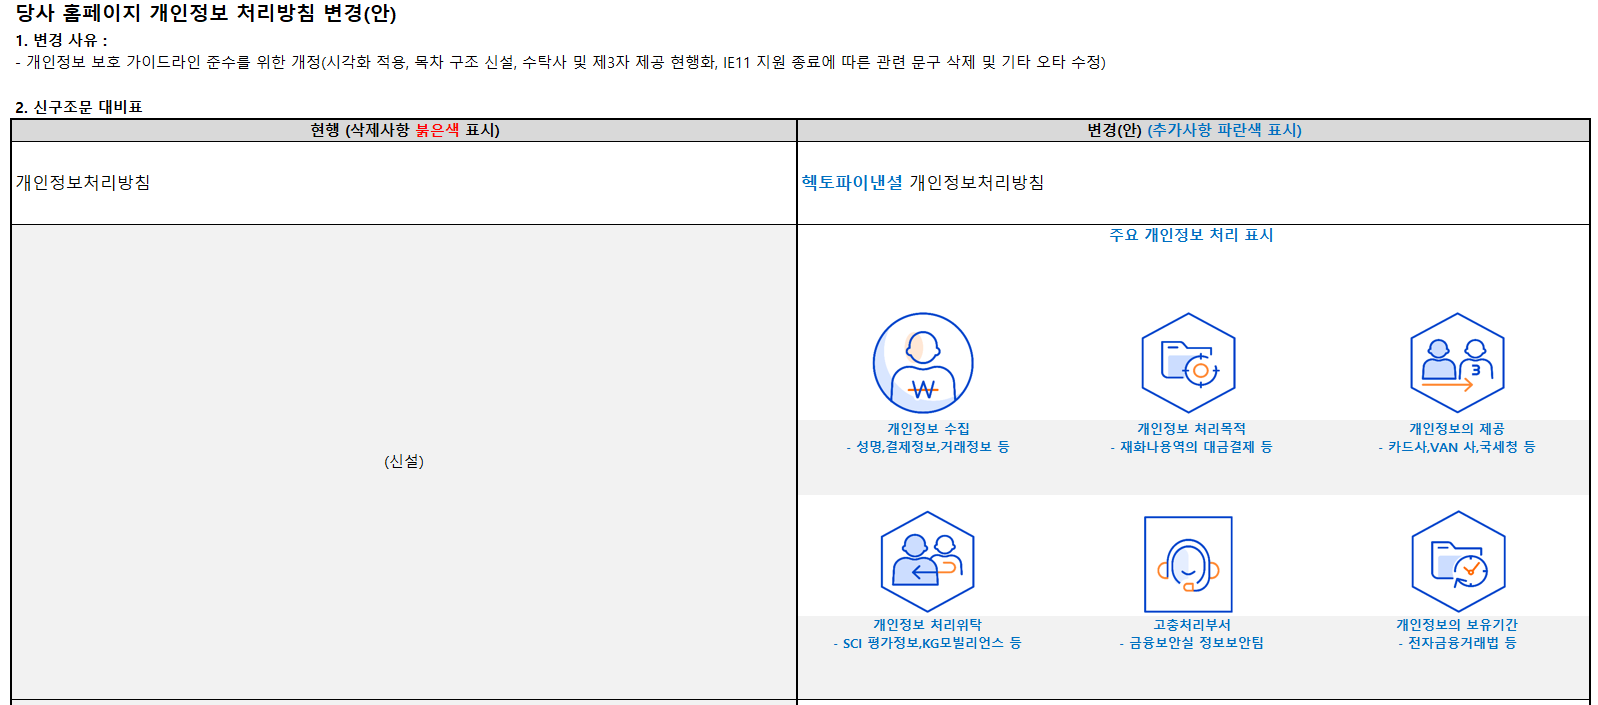This screenshot has height=705, width=1598.
Task: Click the 개인정보의 제공 hexagon icon
Action: (x=1457, y=363)
